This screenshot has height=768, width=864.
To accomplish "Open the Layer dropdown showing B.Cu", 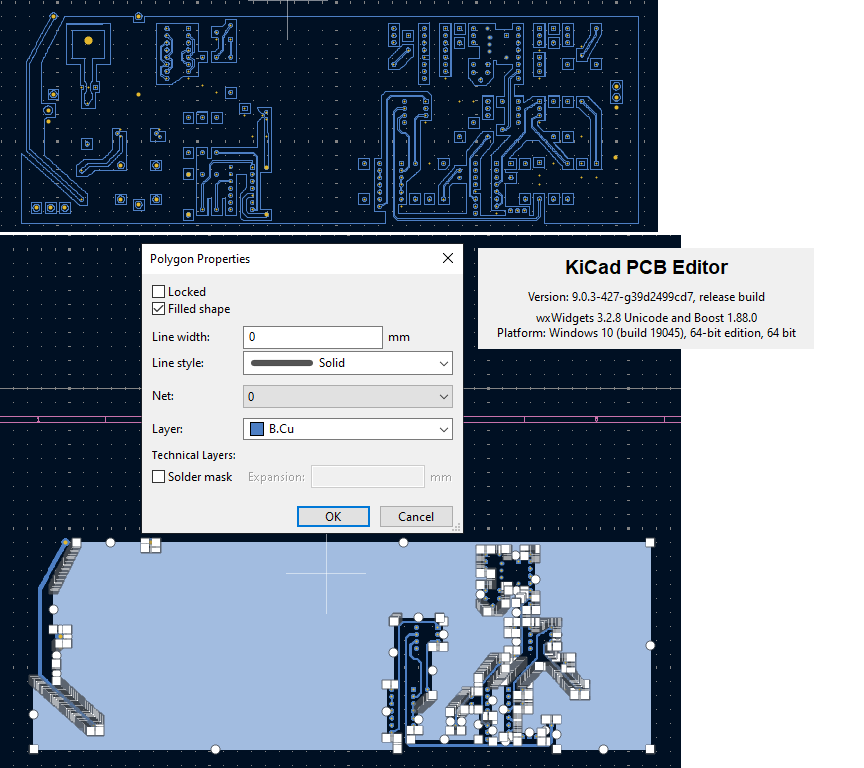I will (348, 429).
